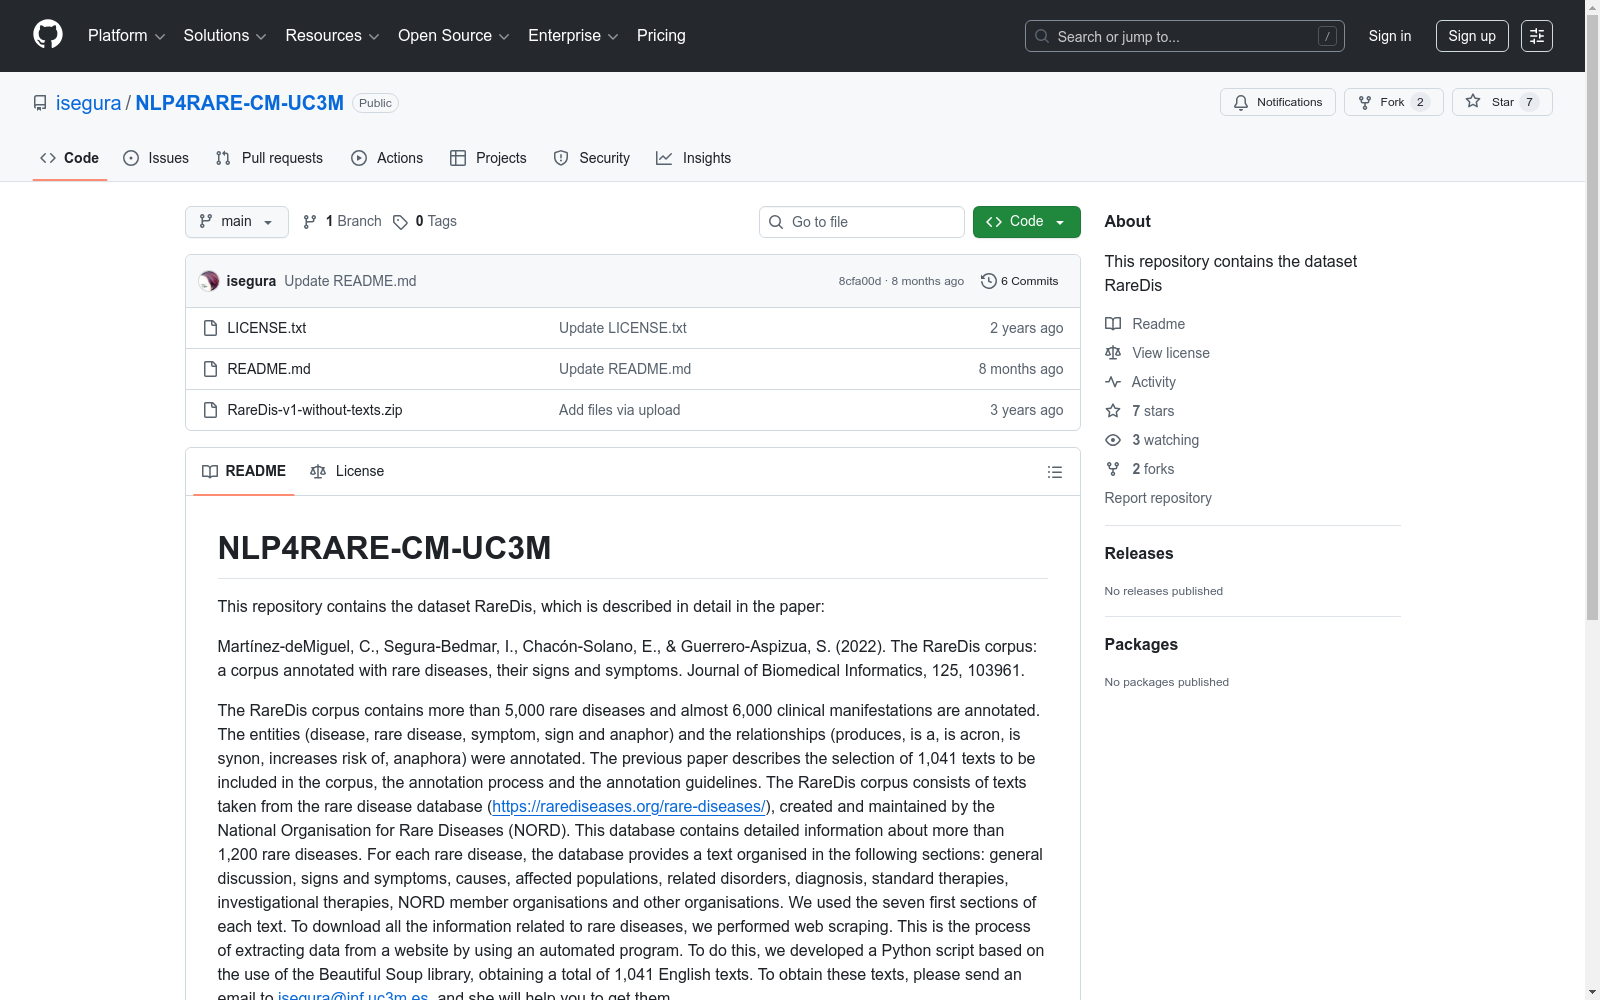Click the tag icon beside 0 Tags
The height and width of the screenshot is (1000, 1600).
coord(400,222)
